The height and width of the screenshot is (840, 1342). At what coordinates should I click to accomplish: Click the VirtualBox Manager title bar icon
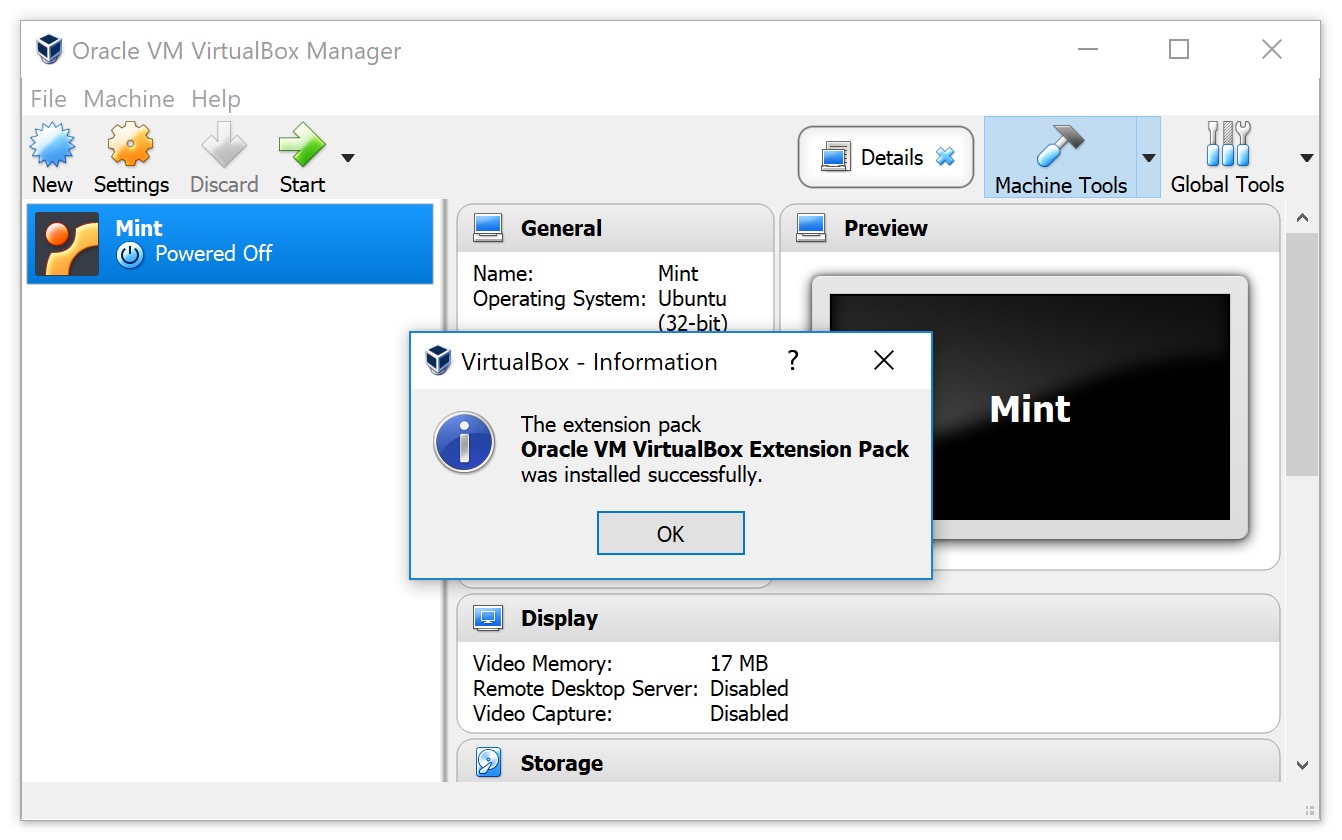(48, 50)
